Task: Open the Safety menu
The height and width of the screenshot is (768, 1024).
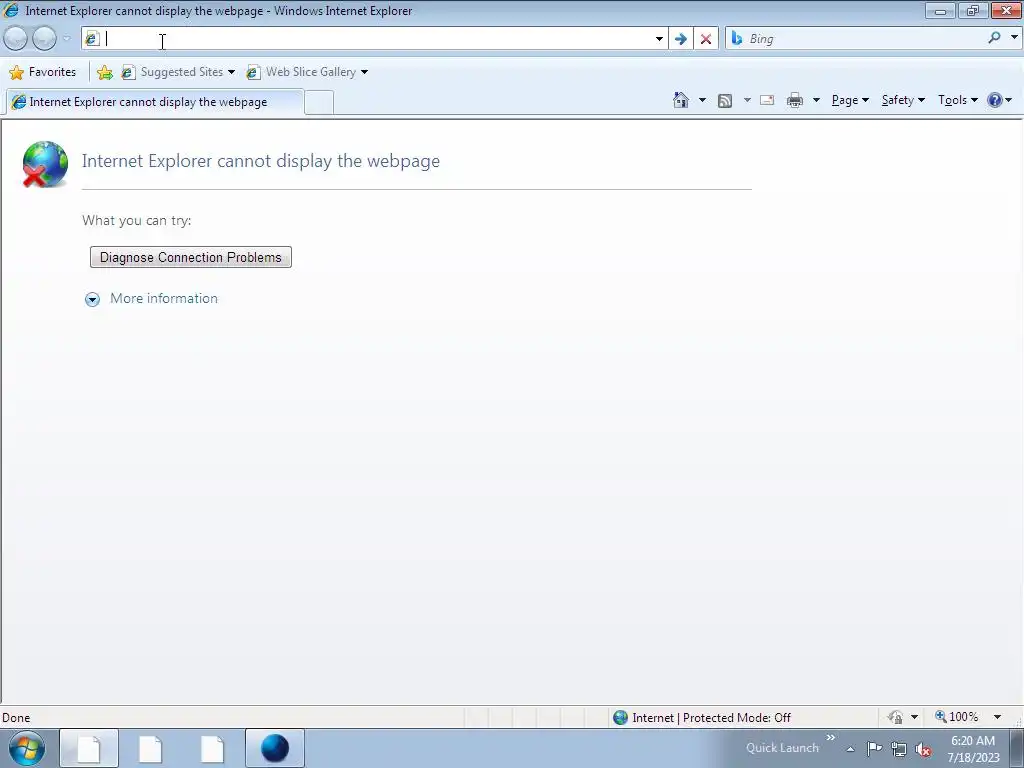Action: pos(903,100)
